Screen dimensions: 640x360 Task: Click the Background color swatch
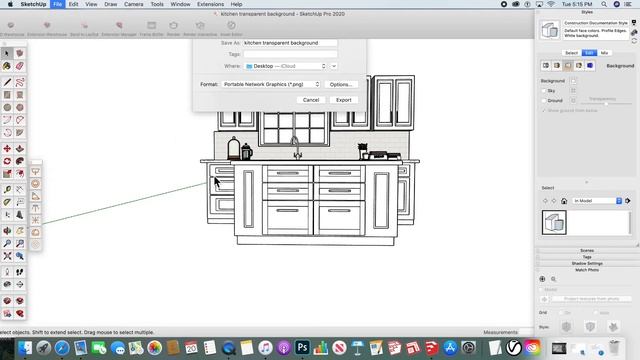(x=573, y=81)
